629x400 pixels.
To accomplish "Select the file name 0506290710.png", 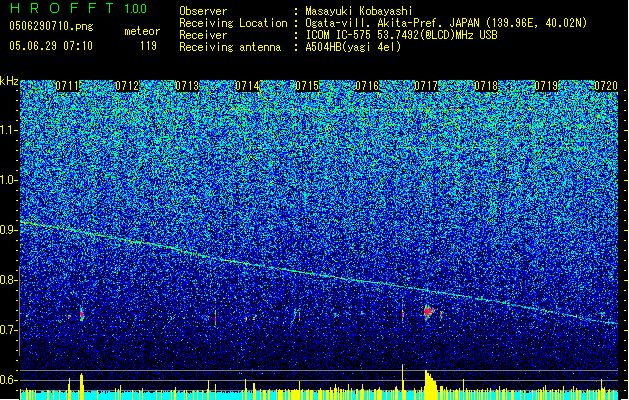I will pyautogui.click(x=51, y=26).
